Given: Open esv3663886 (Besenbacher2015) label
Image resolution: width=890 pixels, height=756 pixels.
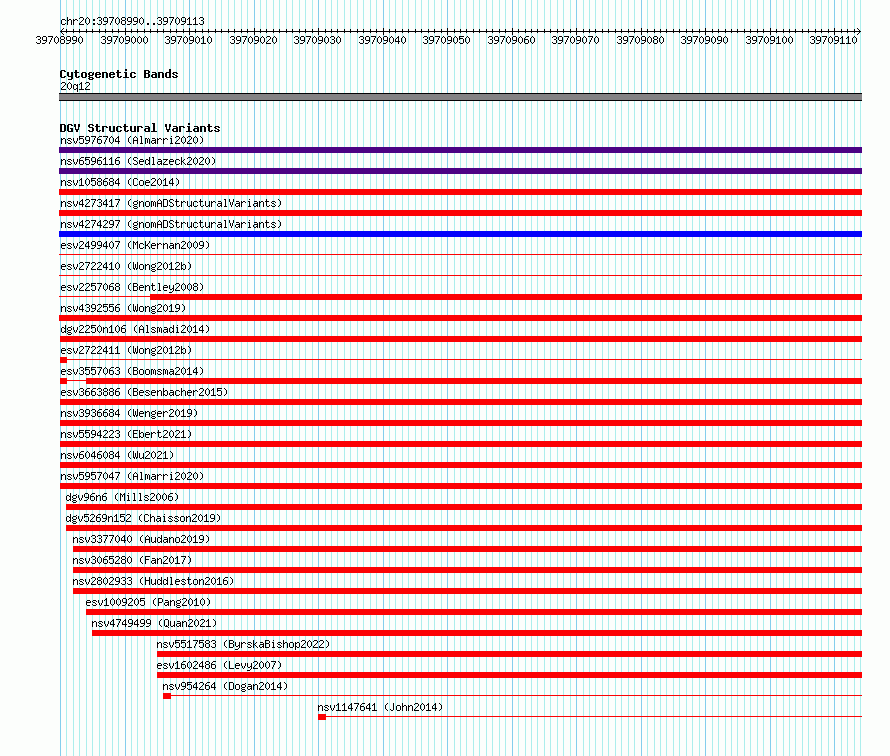Looking at the screenshot, I should tap(144, 392).
